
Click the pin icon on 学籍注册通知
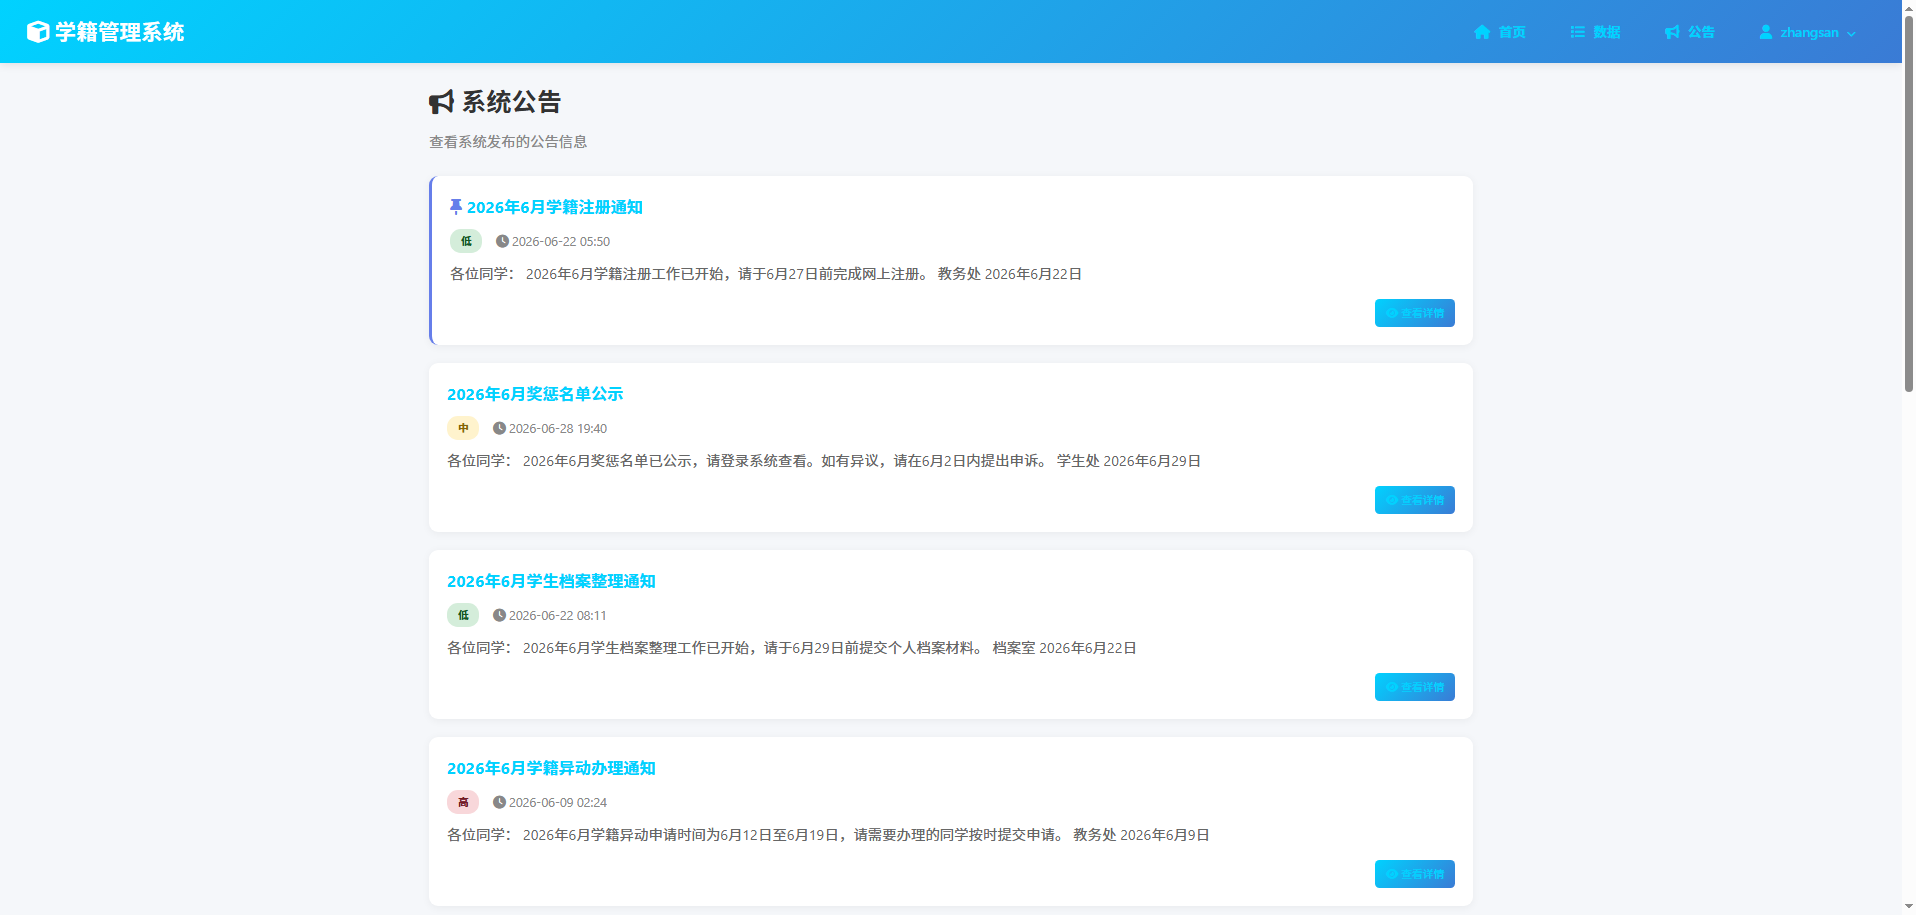tap(456, 207)
